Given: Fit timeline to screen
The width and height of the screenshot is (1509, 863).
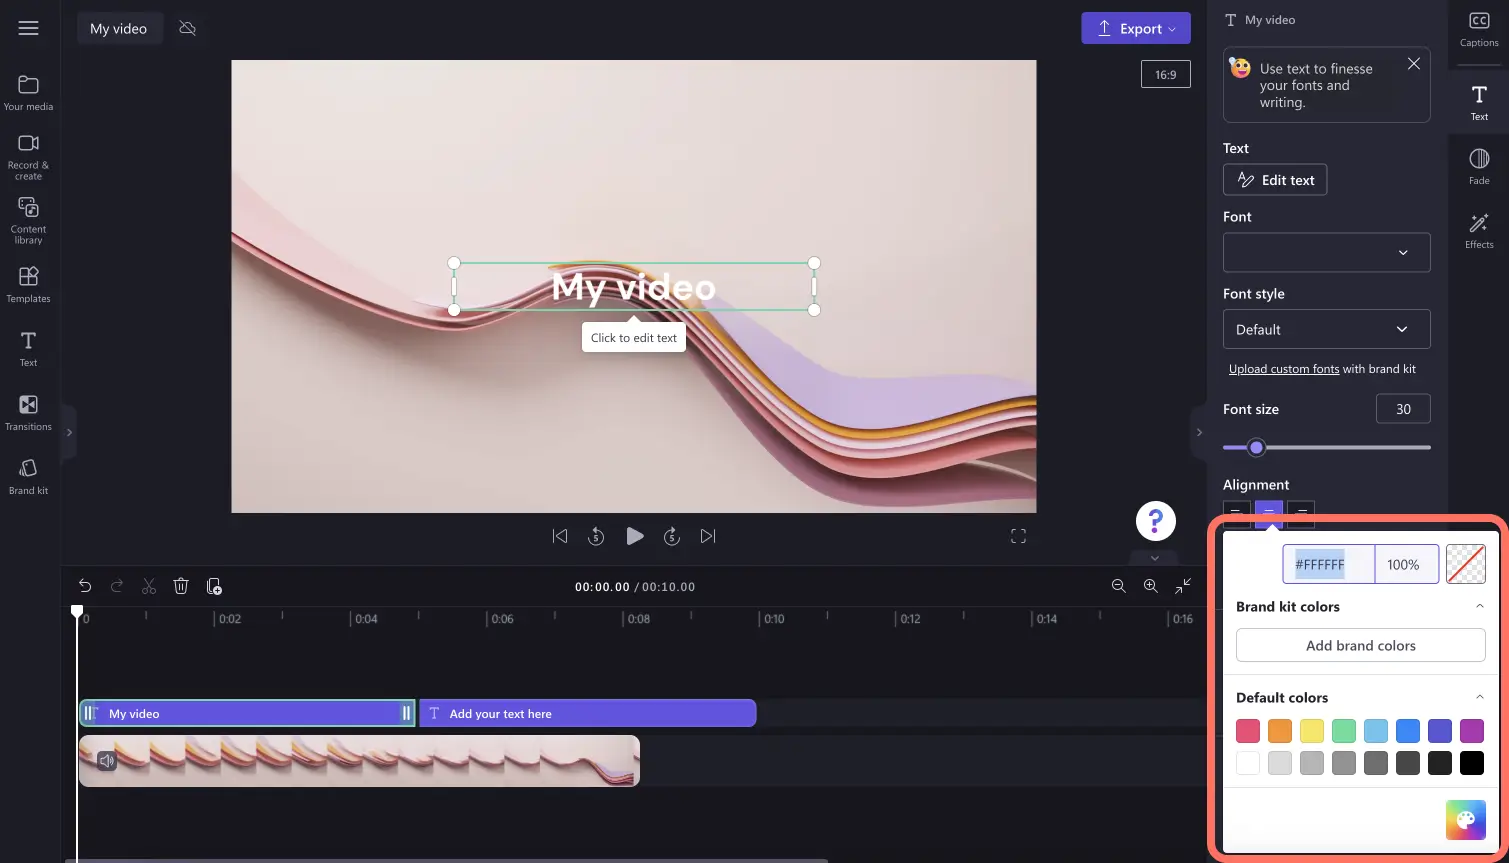Looking at the screenshot, I should [1183, 586].
